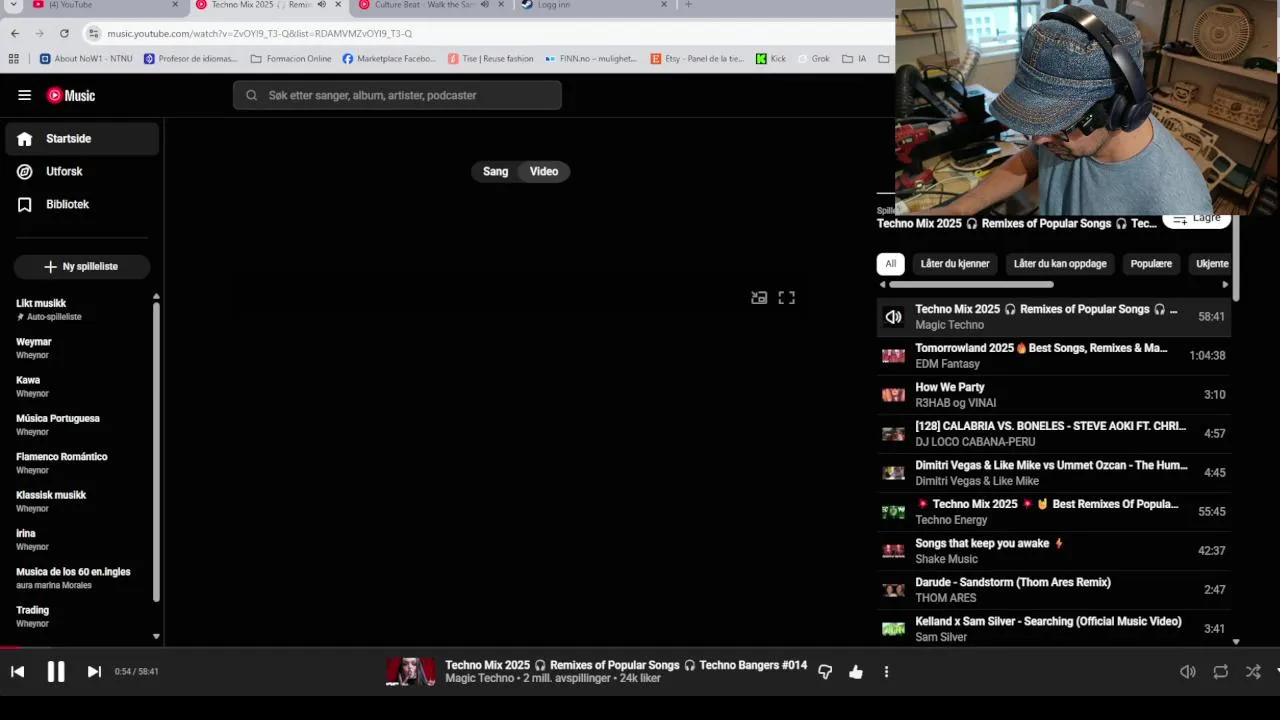Switch player to Sang mode
1280x720 pixels.
pos(496,171)
